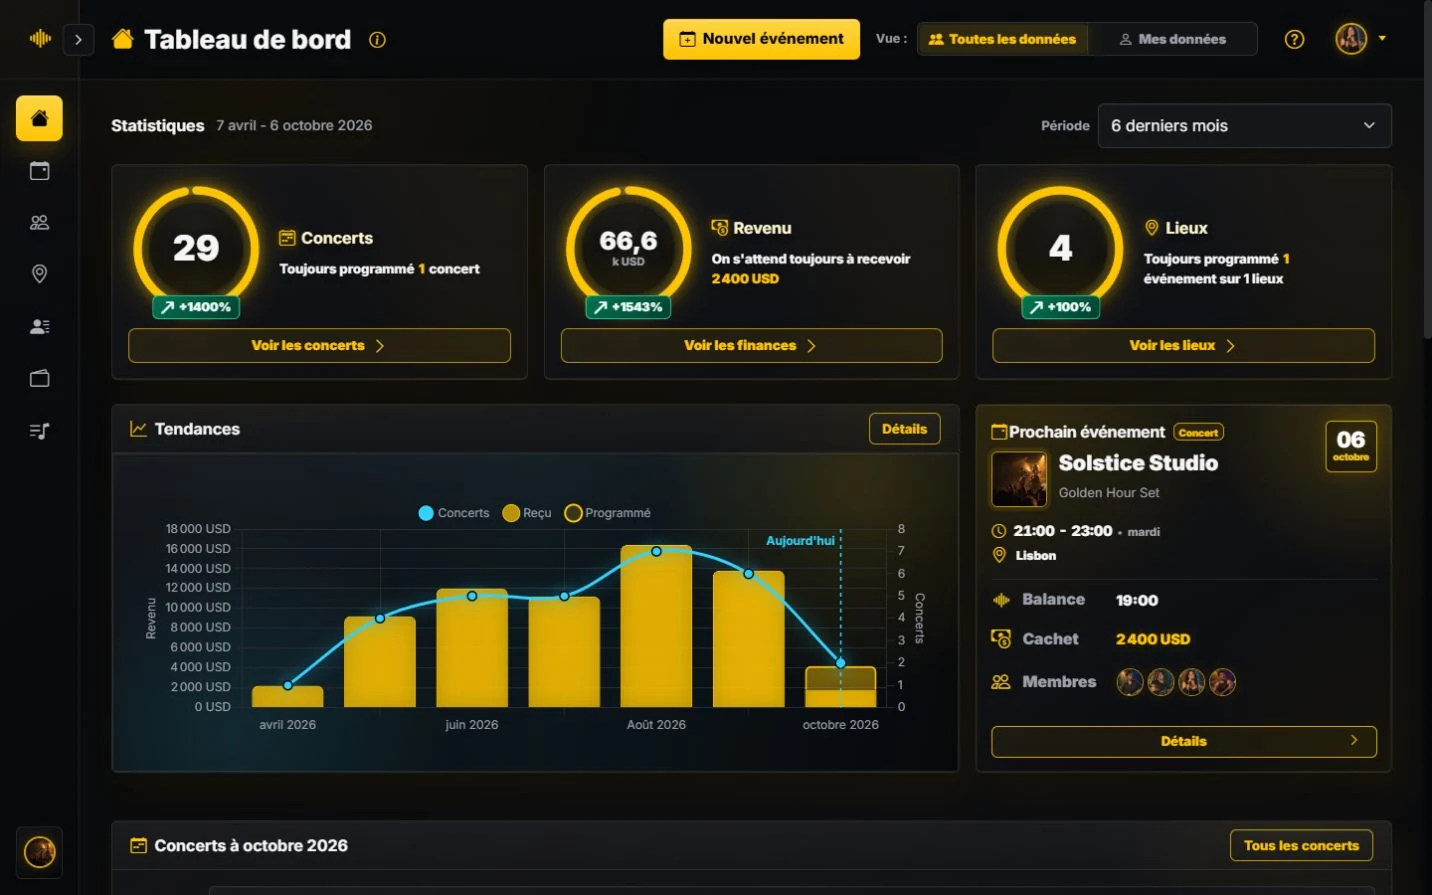Open the user menu caret beside avatar
The height and width of the screenshot is (895, 1432).
[1382, 38]
